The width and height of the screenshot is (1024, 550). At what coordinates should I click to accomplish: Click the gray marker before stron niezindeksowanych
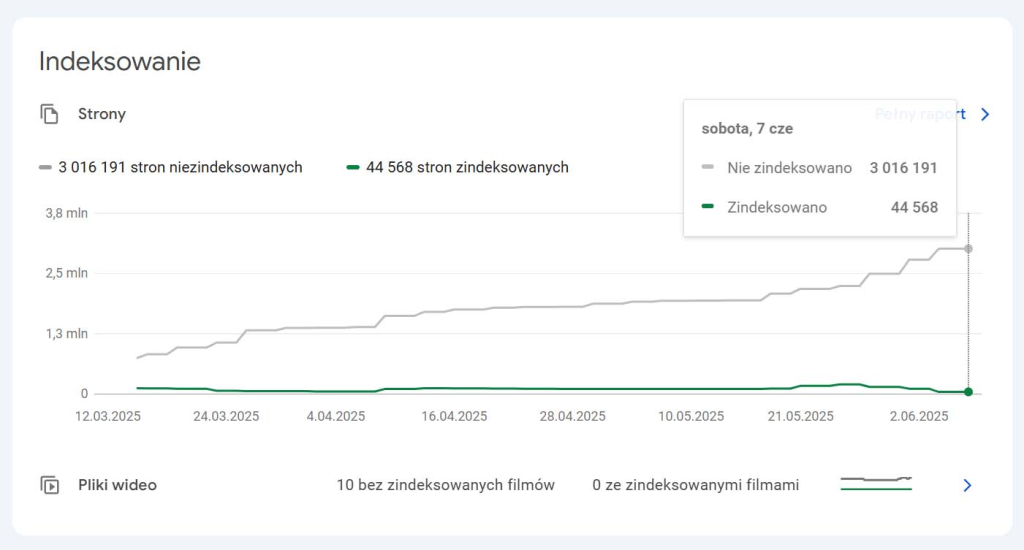45,167
